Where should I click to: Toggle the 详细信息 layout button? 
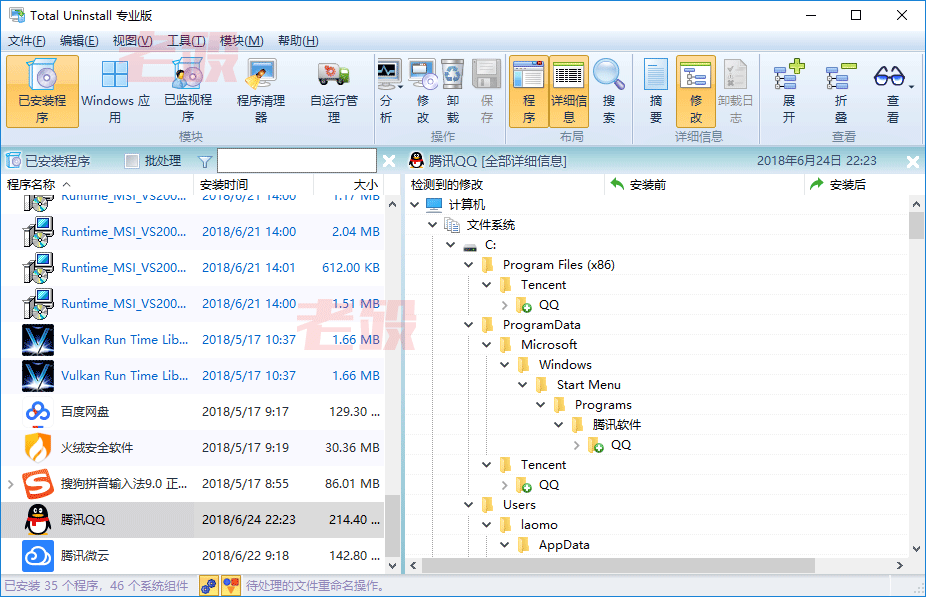(x=569, y=92)
